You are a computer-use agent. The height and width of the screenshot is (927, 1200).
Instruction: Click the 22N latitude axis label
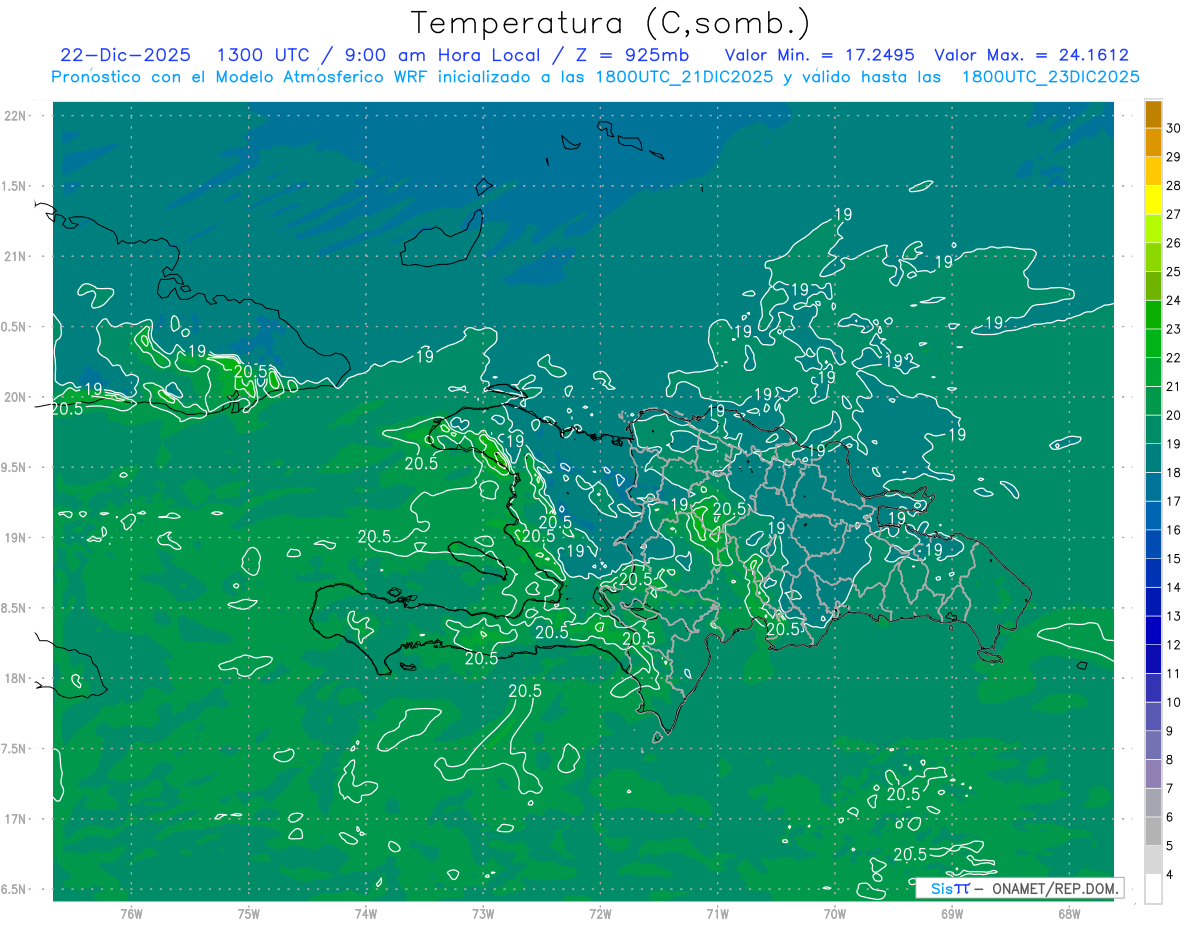click(15, 116)
